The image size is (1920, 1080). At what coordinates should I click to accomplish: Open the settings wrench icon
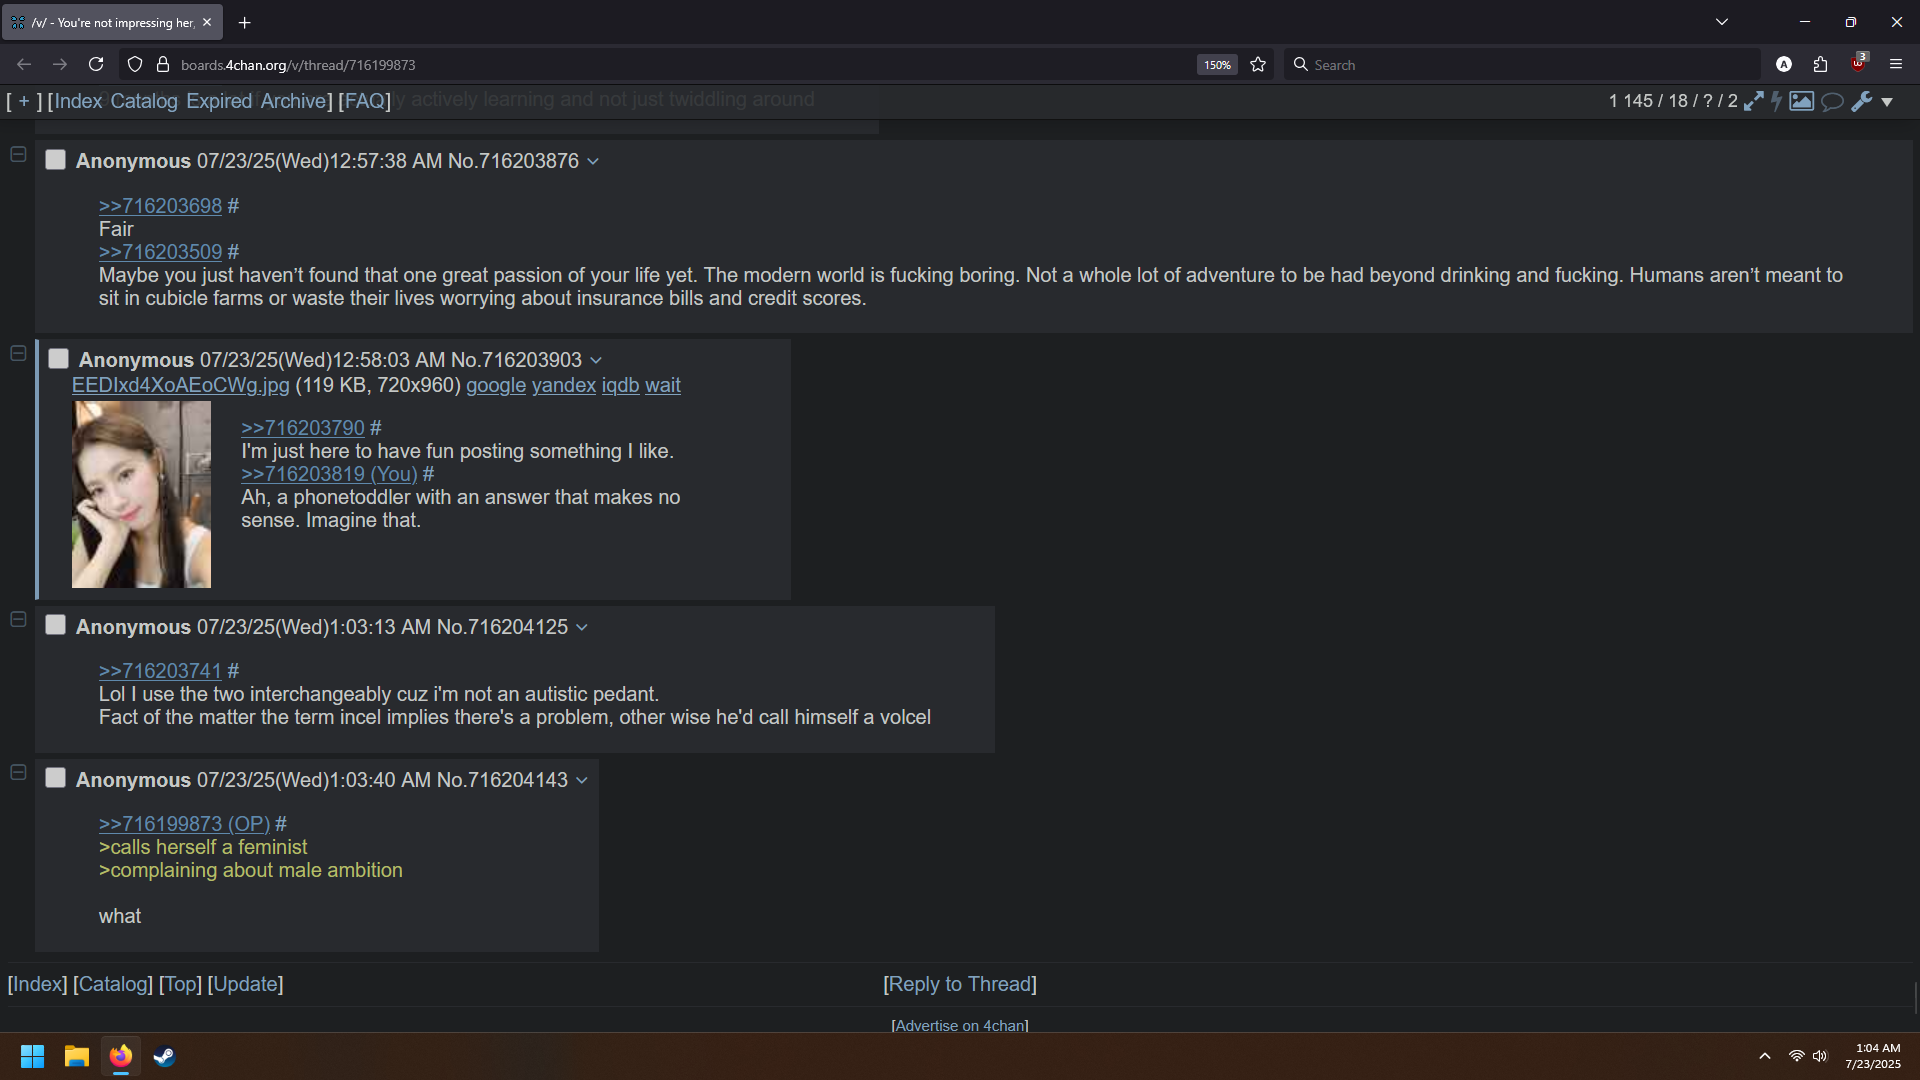click(x=1862, y=101)
